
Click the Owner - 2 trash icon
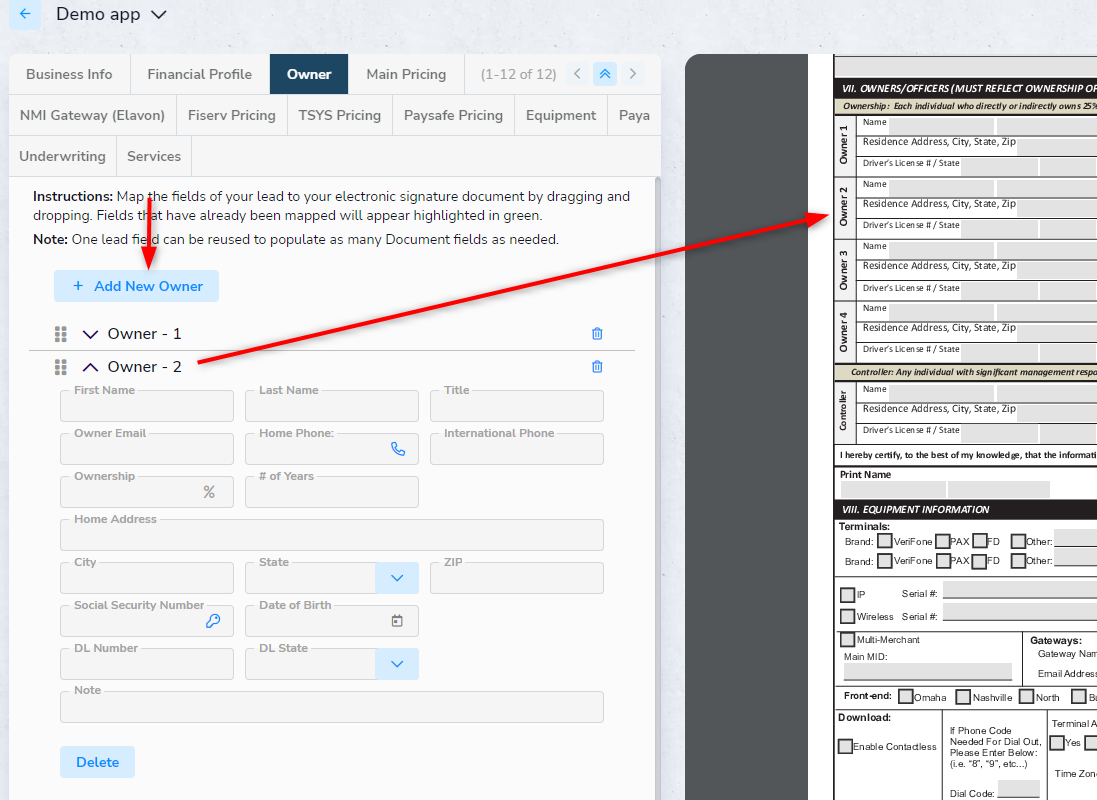(x=597, y=367)
